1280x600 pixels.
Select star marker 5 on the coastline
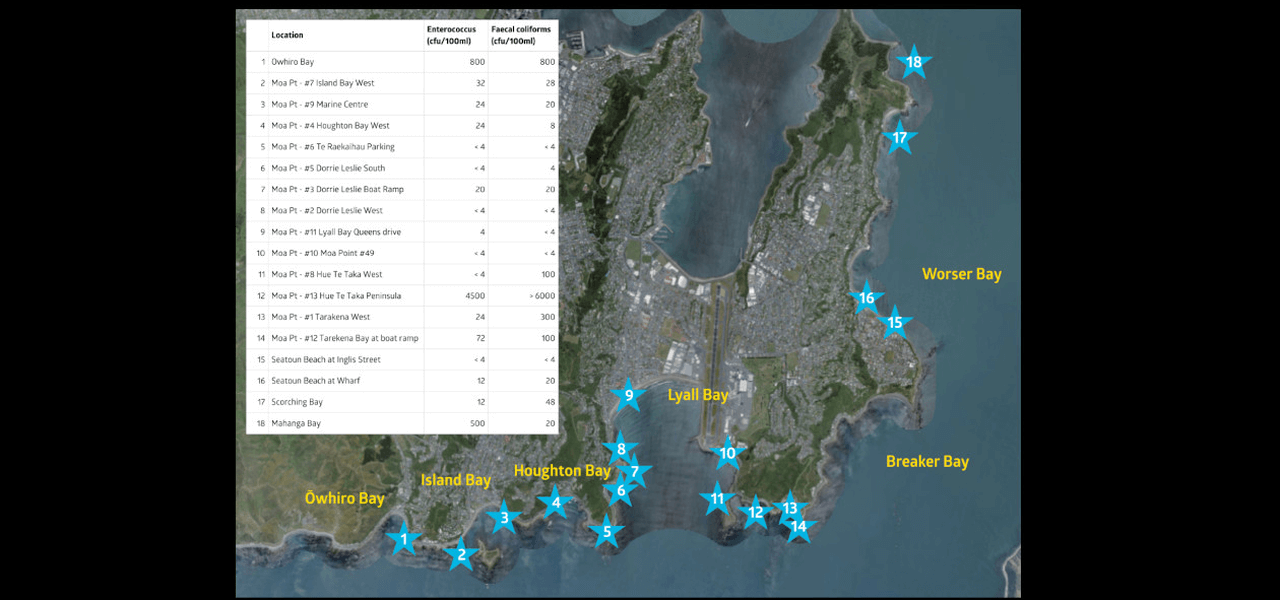click(x=606, y=532)
